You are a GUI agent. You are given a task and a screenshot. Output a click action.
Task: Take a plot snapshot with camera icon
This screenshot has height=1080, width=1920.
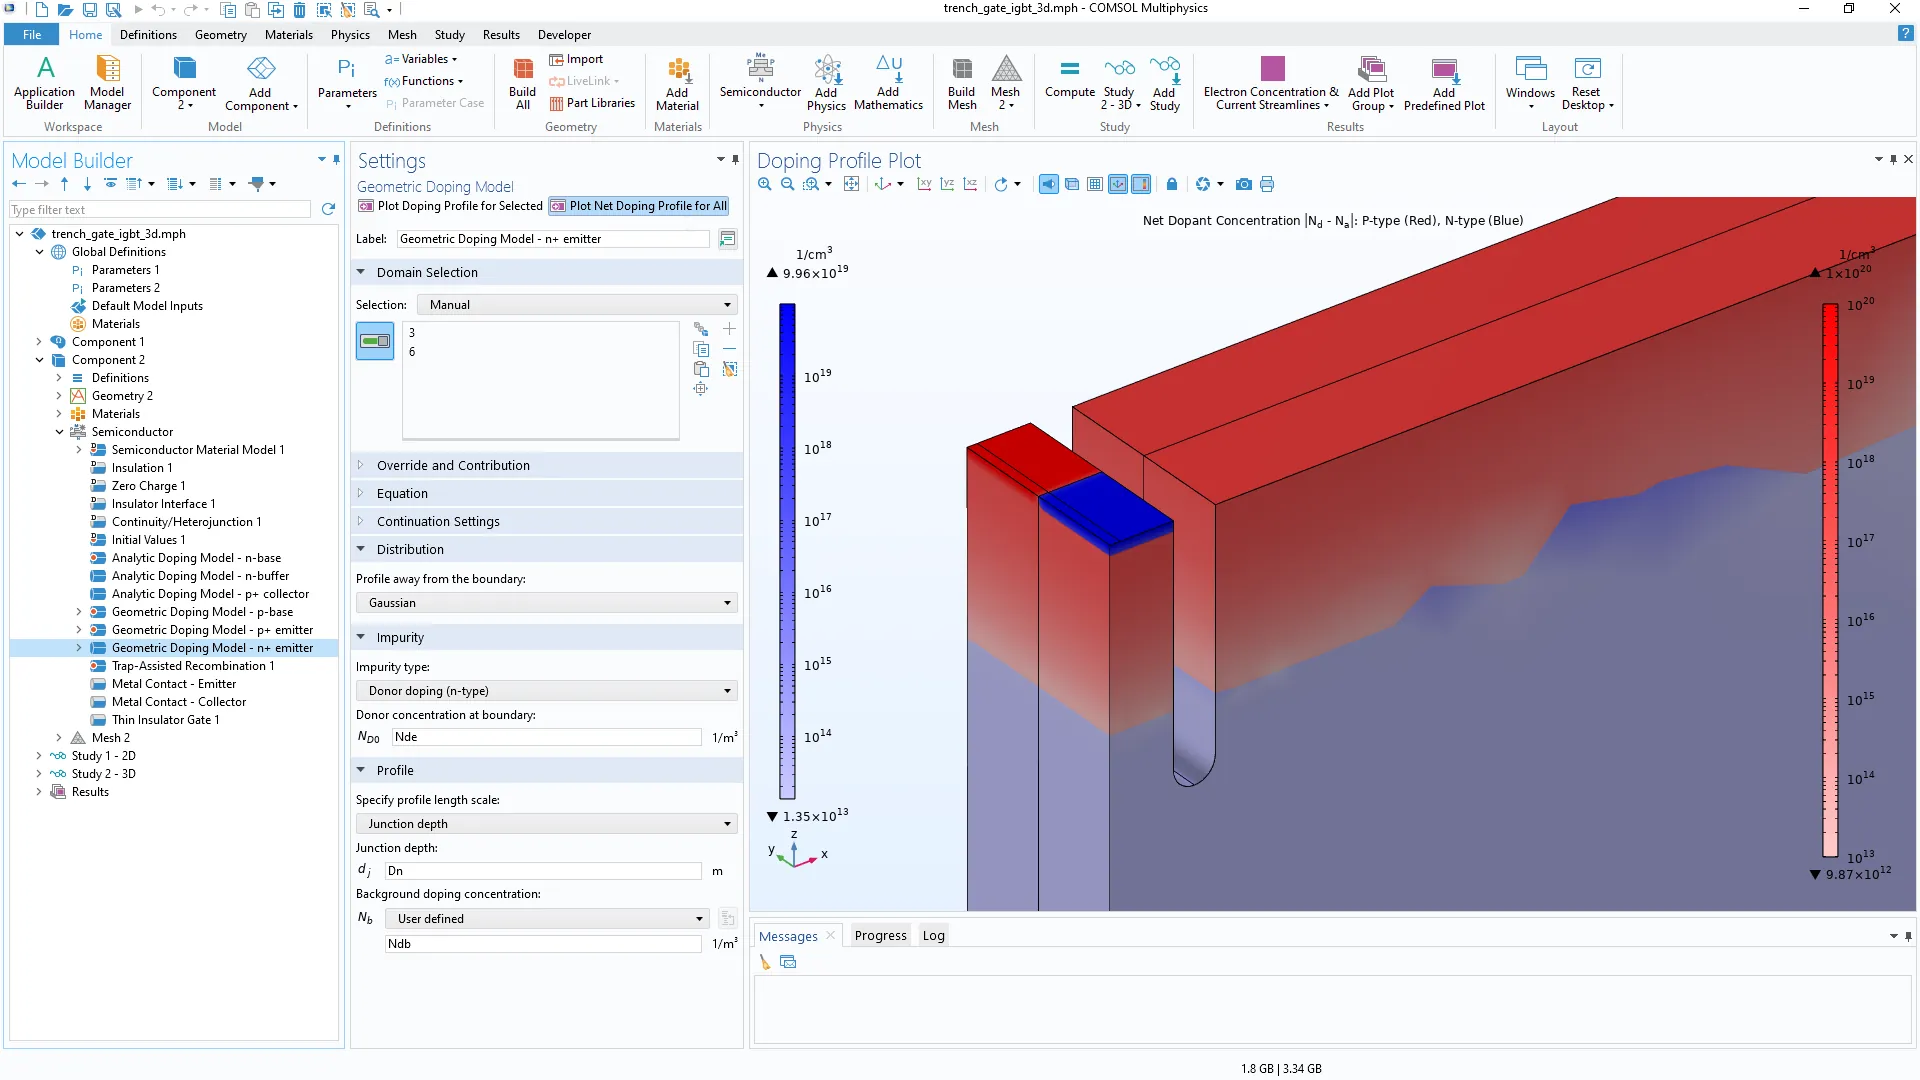[x=1243, y=184]
